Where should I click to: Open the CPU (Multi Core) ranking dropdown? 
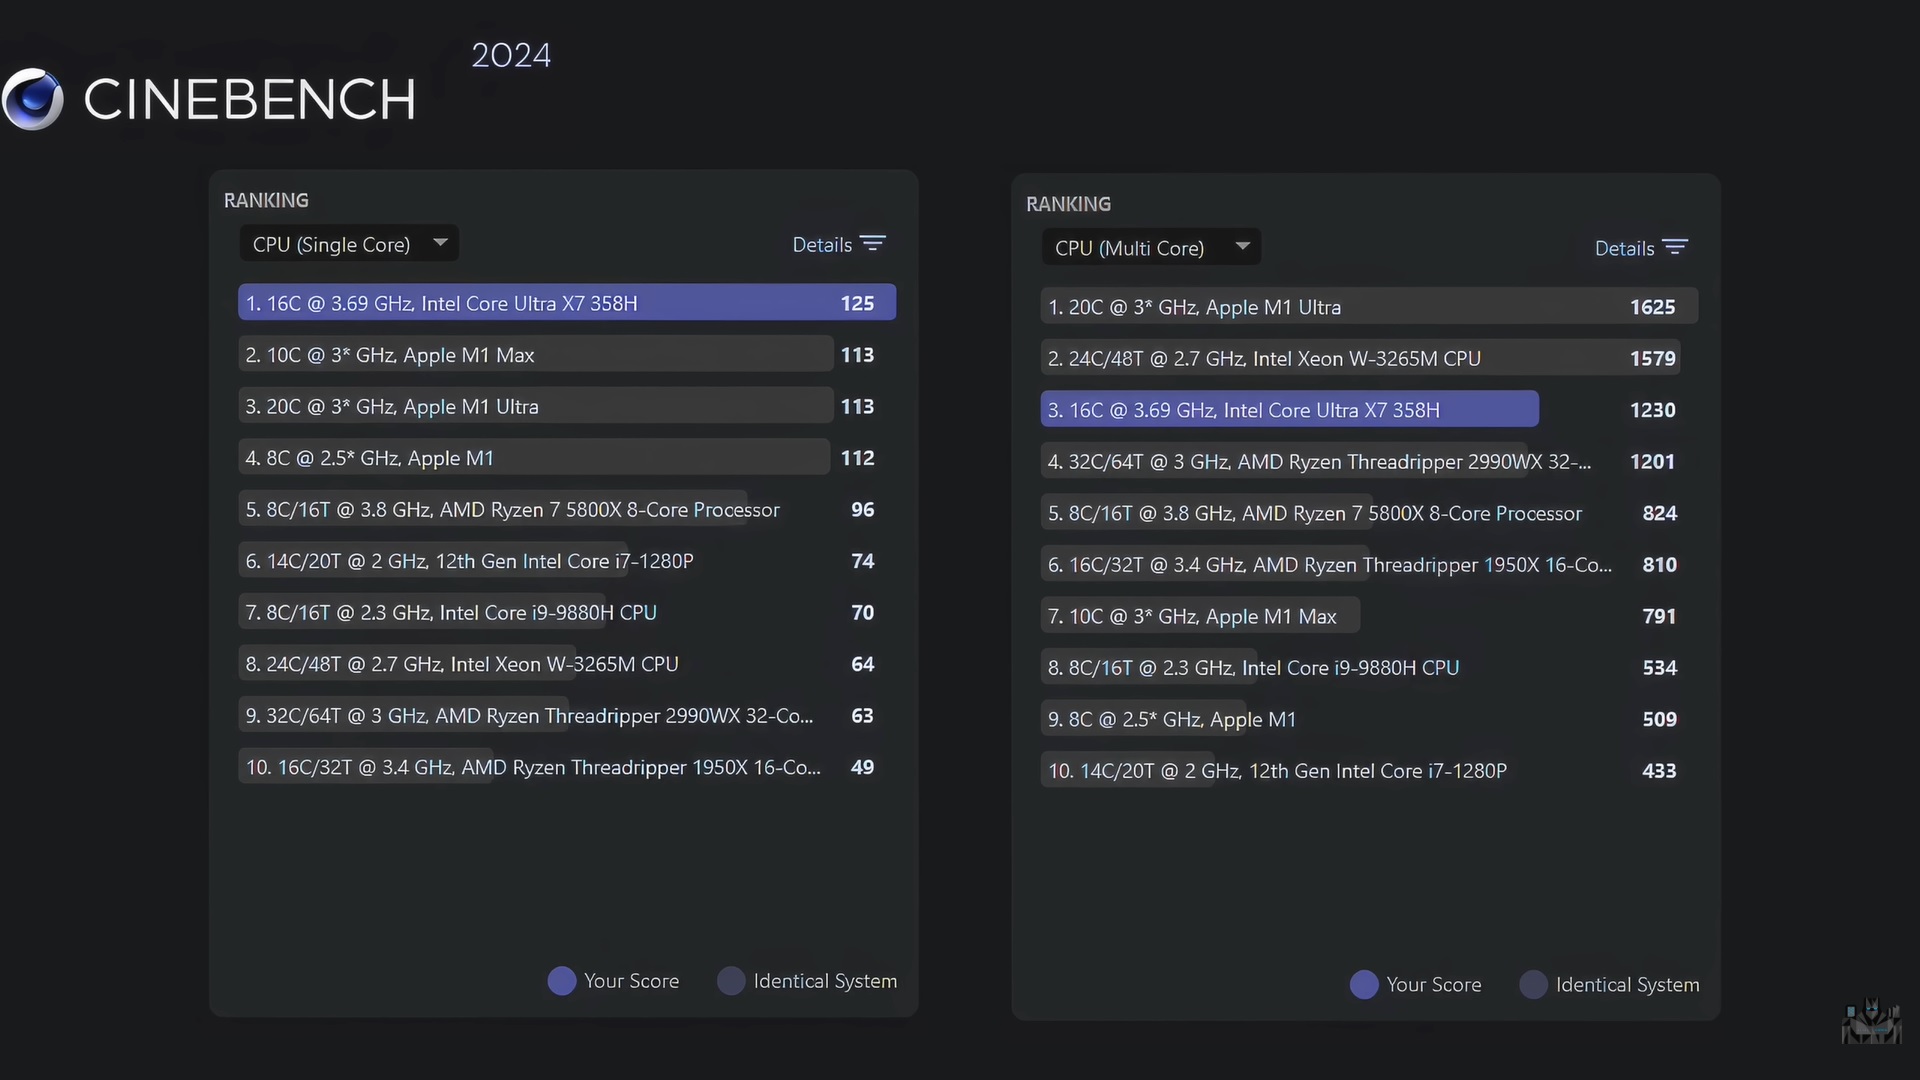coord(1130,248)
